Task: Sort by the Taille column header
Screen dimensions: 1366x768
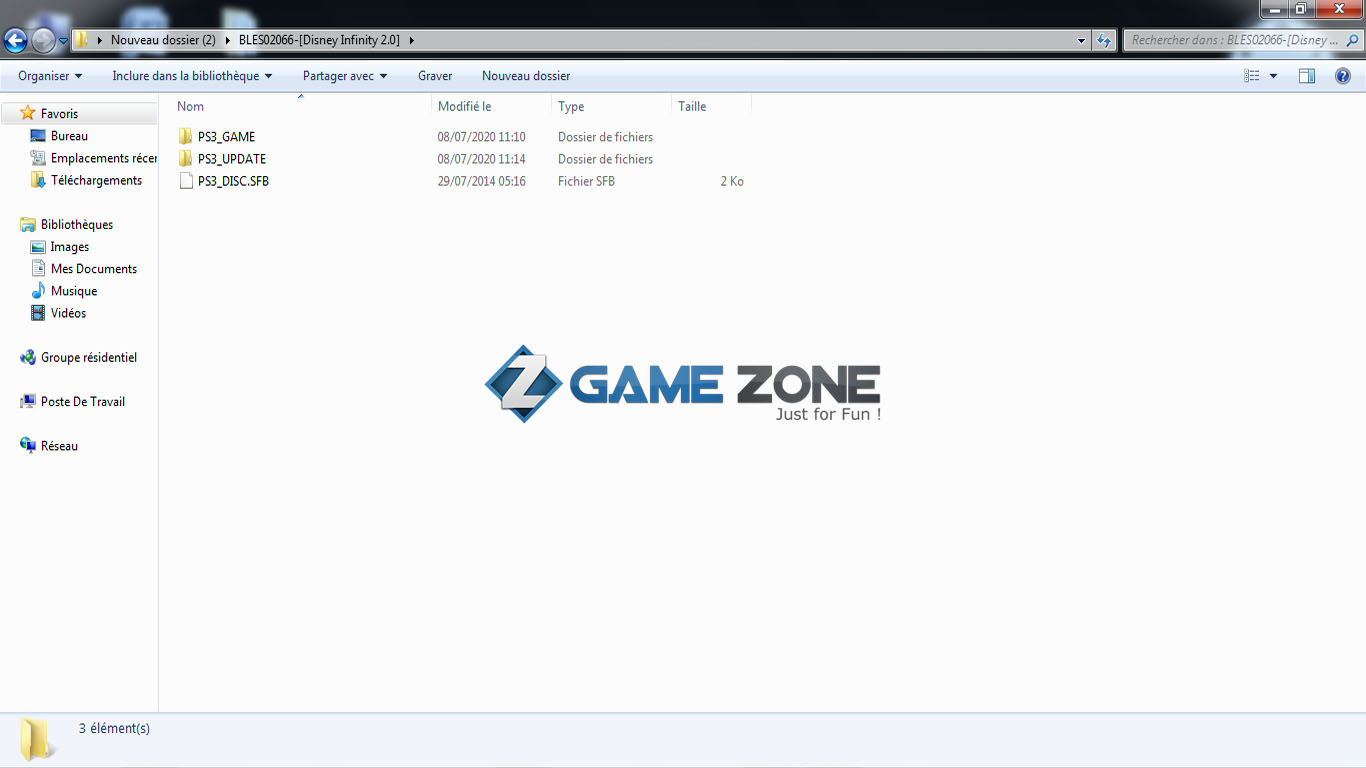Action: point(692,106)
